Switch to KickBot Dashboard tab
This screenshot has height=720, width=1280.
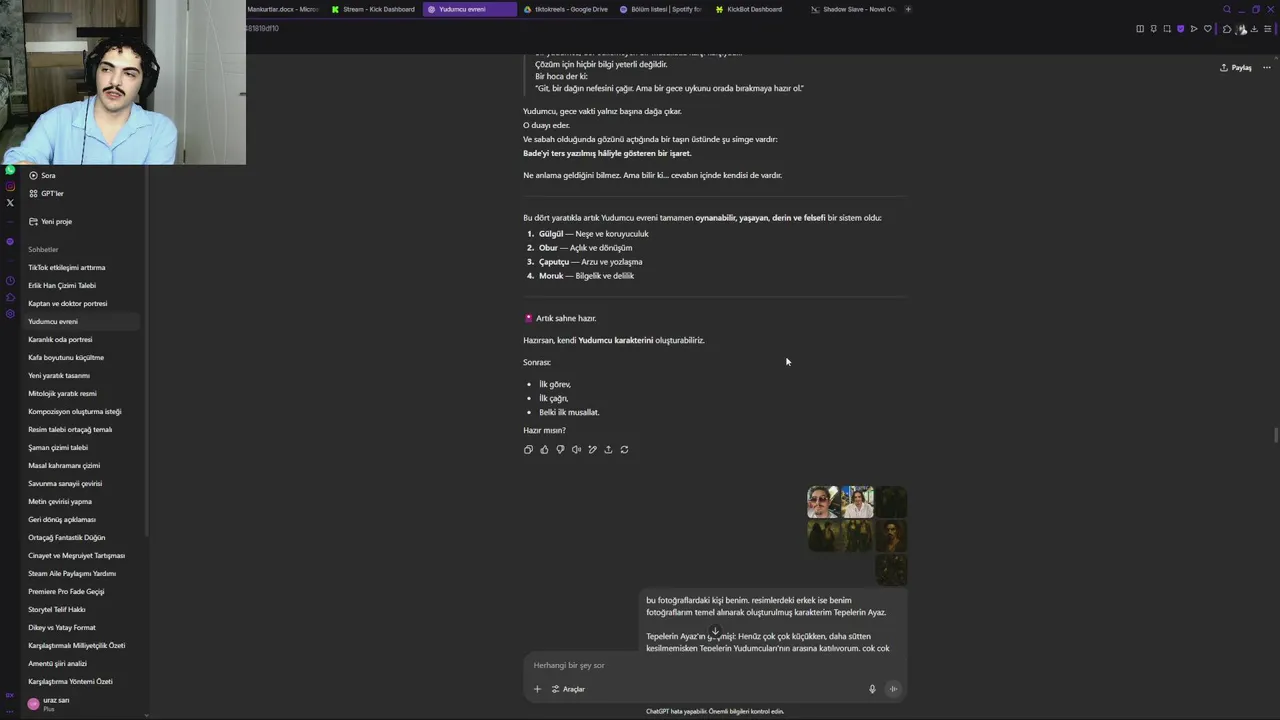[755, 9]
